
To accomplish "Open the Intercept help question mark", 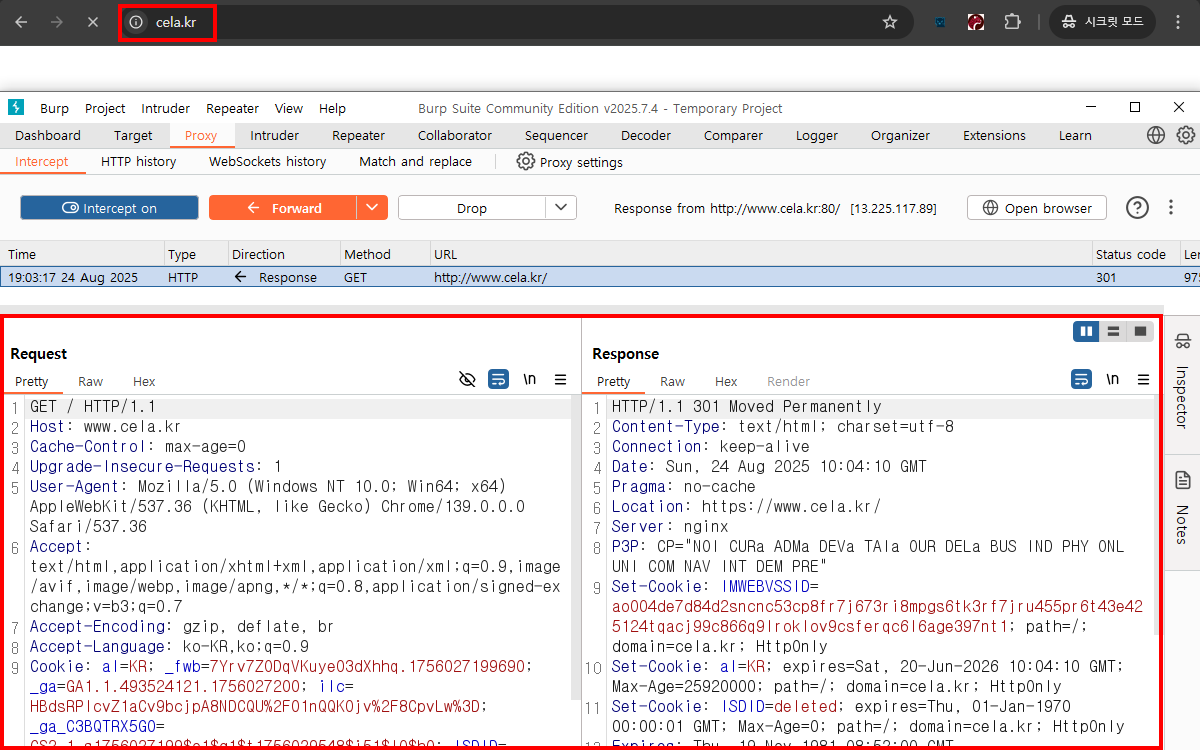I will click(x=1137, y=208).
